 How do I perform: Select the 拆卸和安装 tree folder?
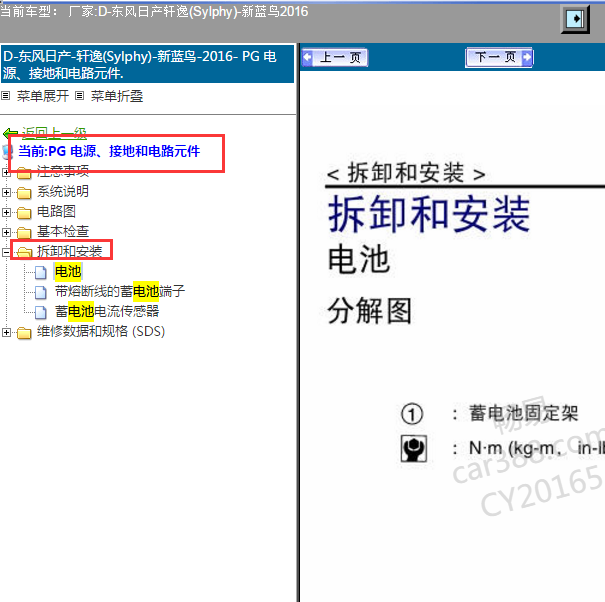(x=69, y=251)
